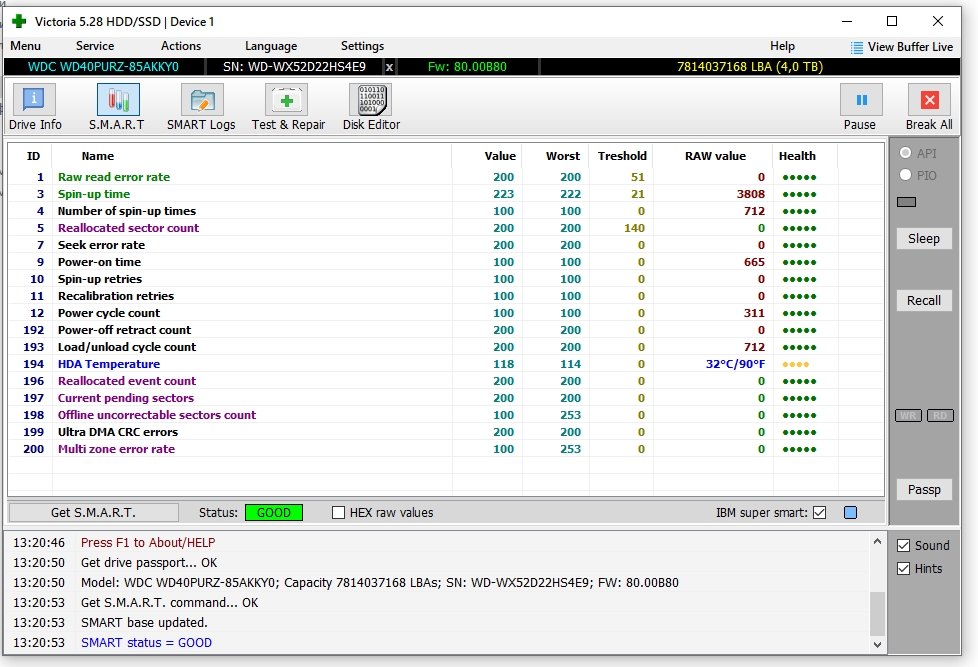
Task: Open the Language menu
Action: (x=271, y=46)
